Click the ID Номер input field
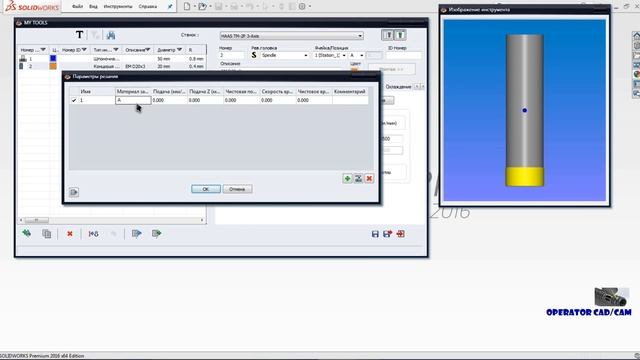The width and height of the screenshot is (640, 360). tap(404, 55)
